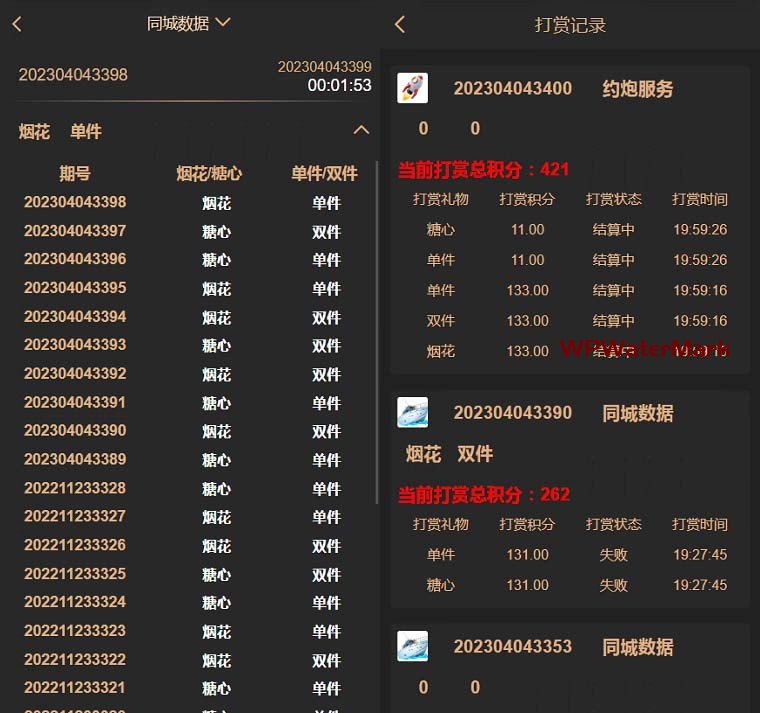Image resolution: width=760 pixels, height=713 pixels.
Task: Click the countdown timer 00:01:53
Action: pyautogui.click(x=339, y=86)
